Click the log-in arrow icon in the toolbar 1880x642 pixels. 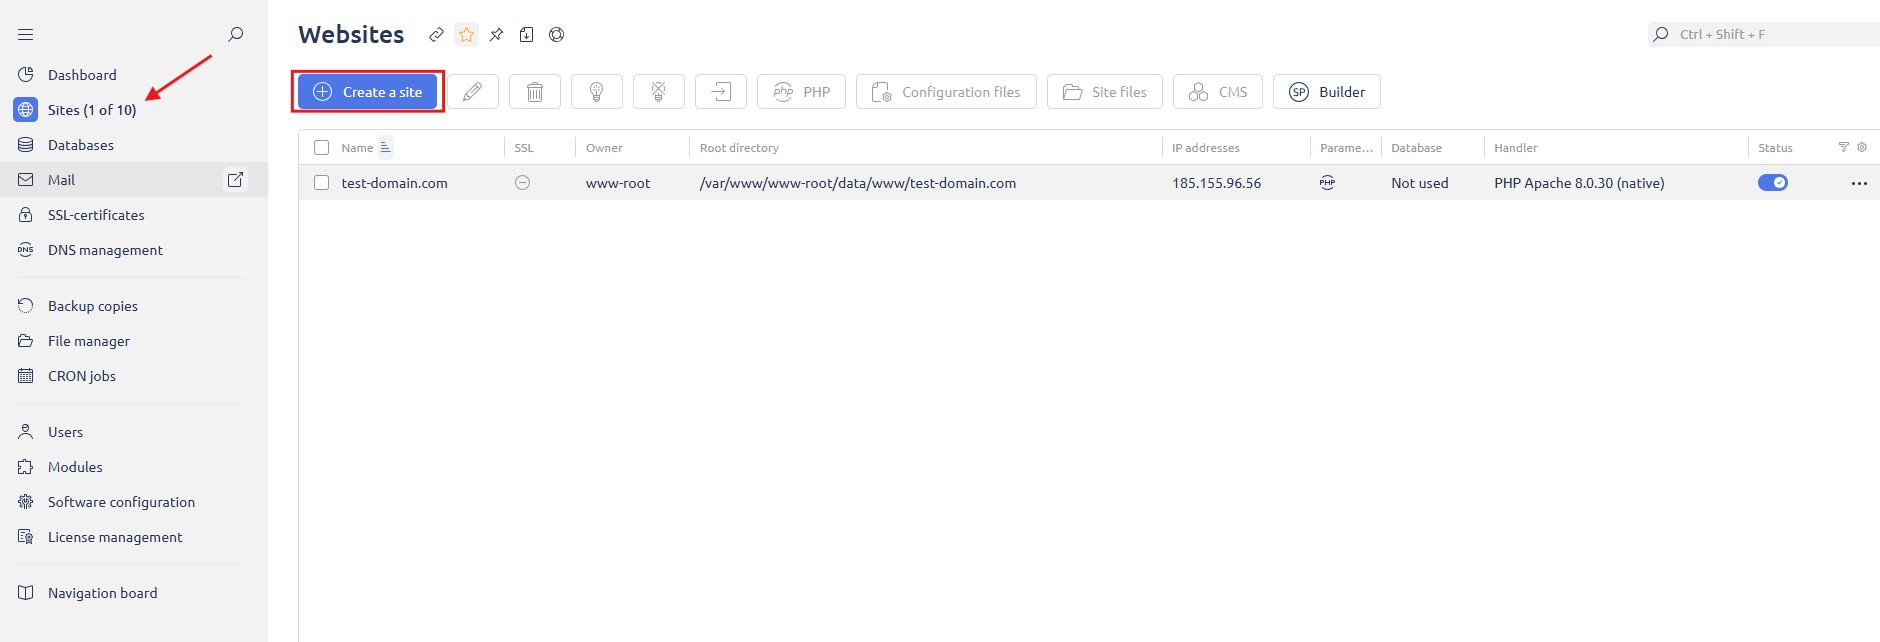tap(721, 92)
